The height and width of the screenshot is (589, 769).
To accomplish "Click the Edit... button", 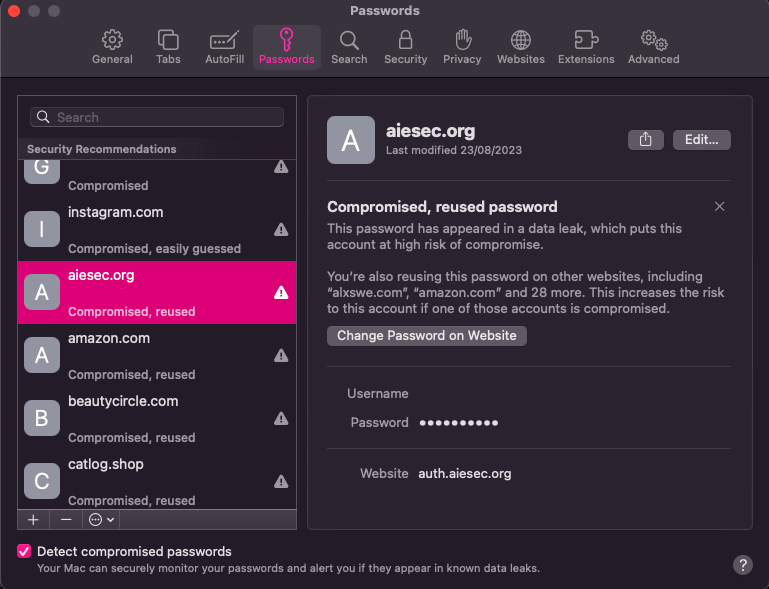I will (x=701, y=140).
